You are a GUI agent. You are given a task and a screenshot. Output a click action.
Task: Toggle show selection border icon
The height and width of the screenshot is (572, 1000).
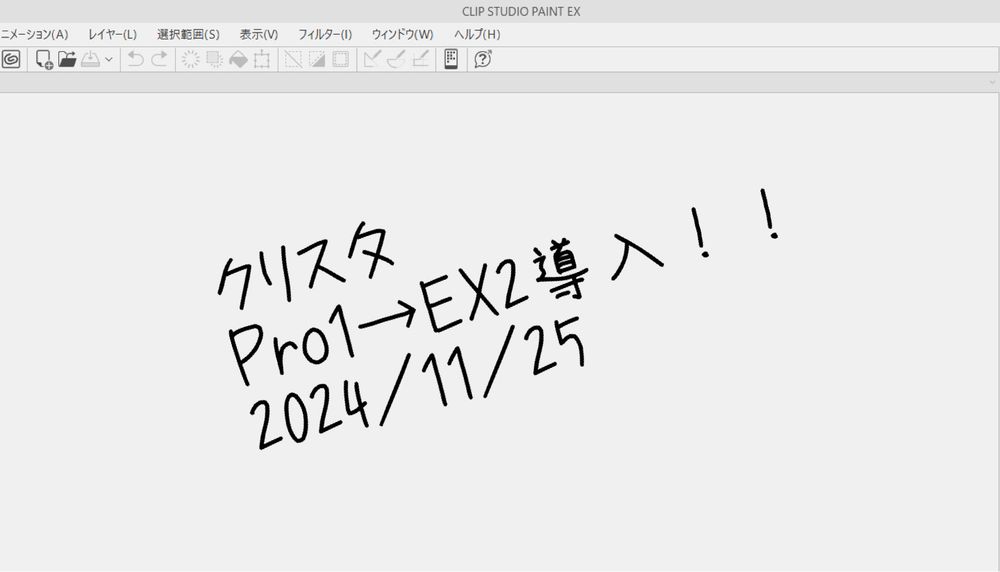341,59
